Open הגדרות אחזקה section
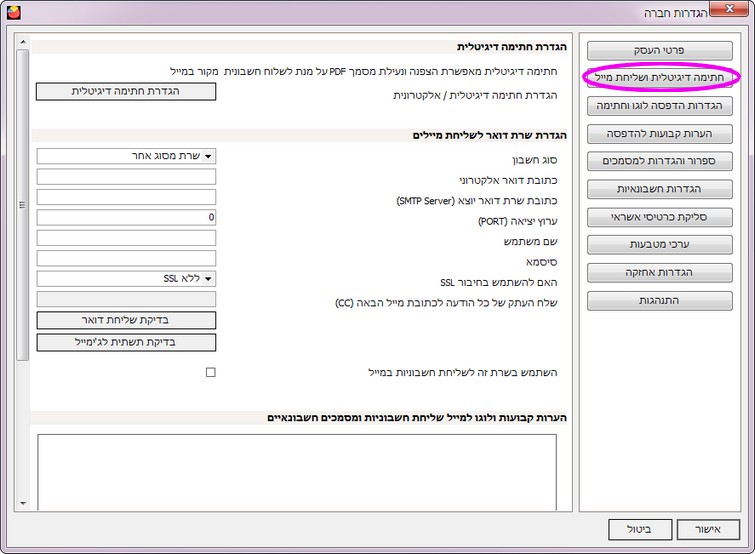 659,272
